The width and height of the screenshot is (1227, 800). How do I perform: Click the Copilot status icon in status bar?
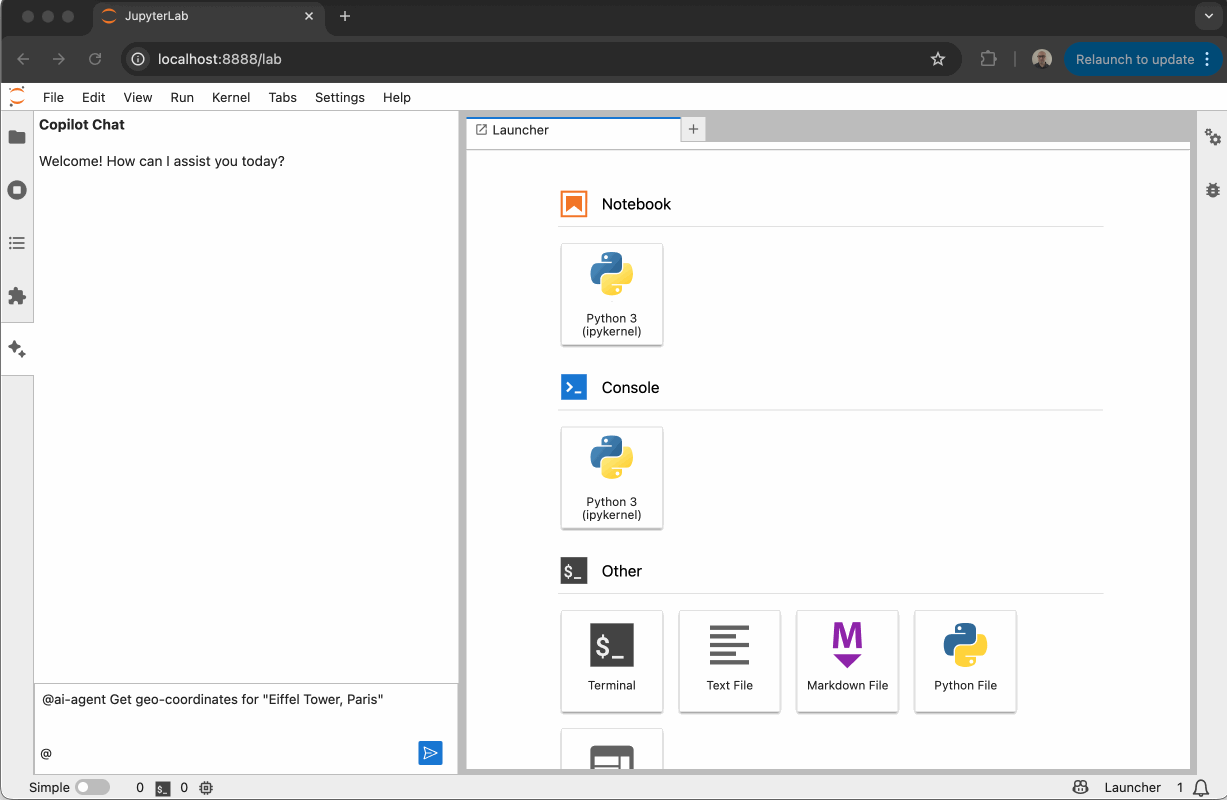point(1080,787)
